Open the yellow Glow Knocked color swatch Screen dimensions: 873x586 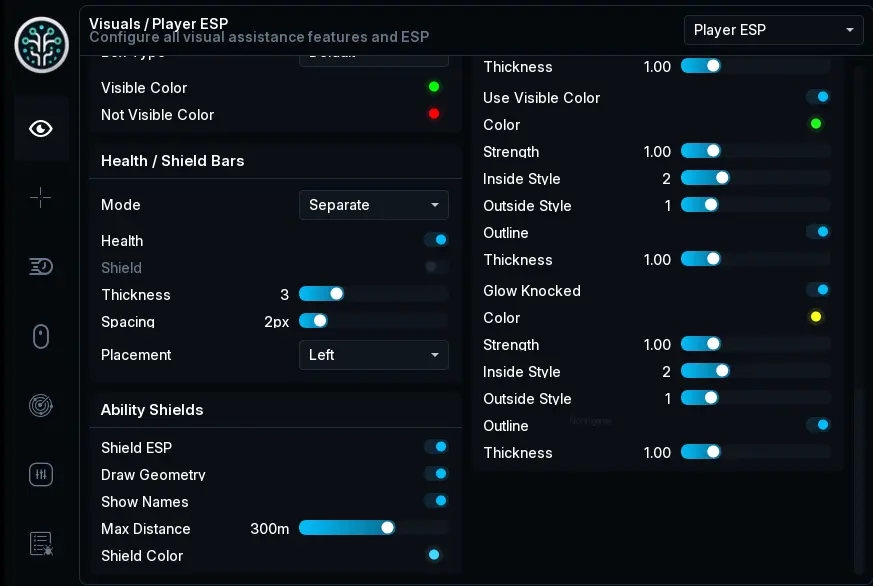tap(816, 317)
